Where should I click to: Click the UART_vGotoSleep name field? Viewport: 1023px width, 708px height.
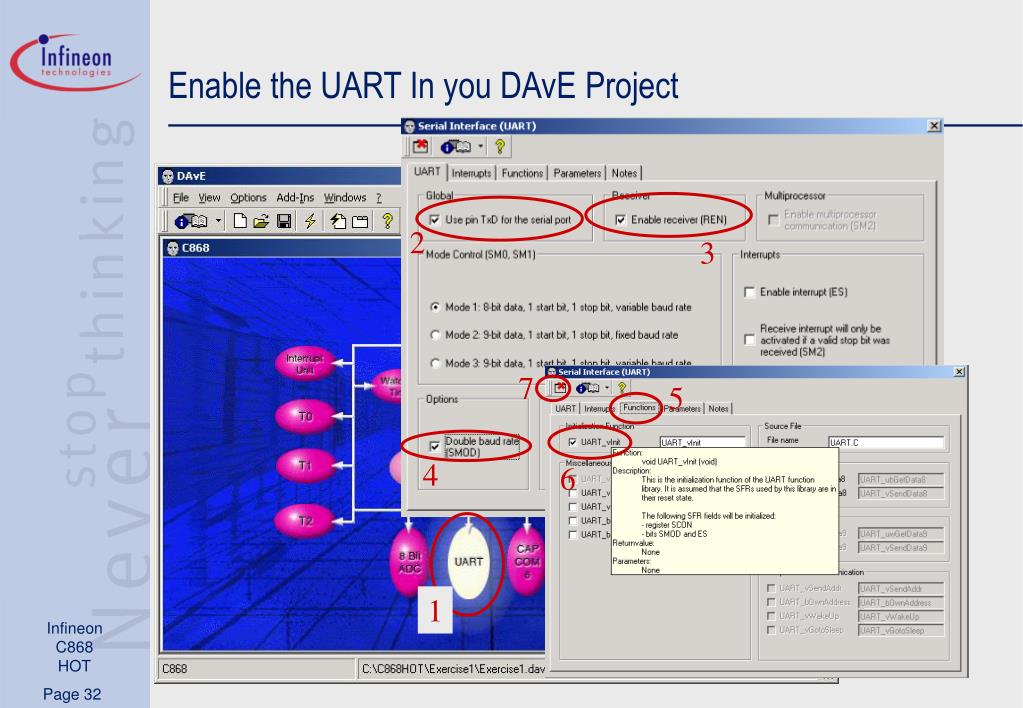[x=900, y=630]
